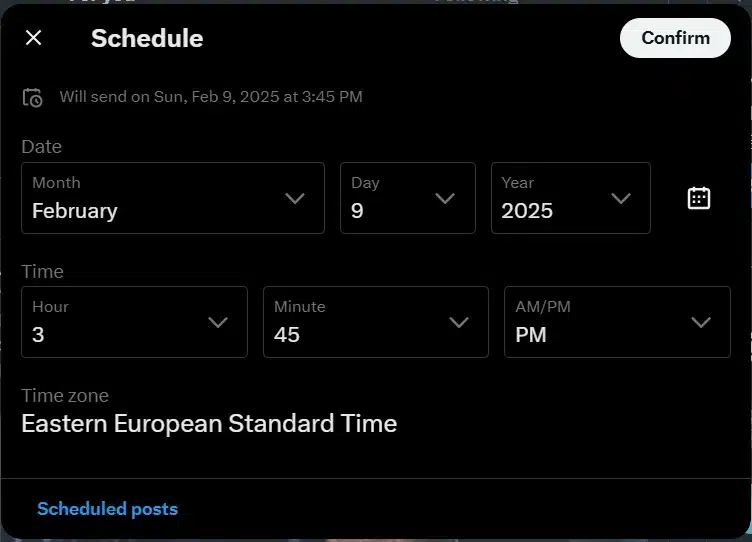Image resolution: width=752 pixels, height=542 pixels.
Task: Open the Month dropdown showing February
Action: tap(173, 198)
